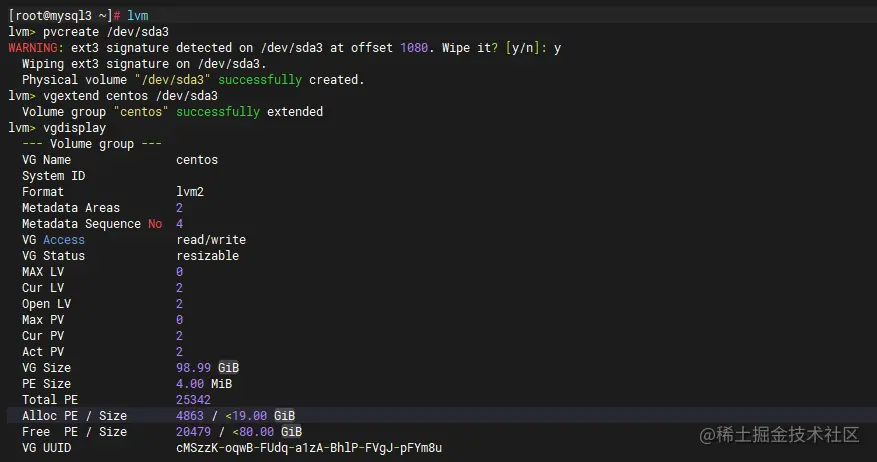The image size is (877, 462).
Task: Click the 'MiB' unit after PE Size
Action: click(221, 384)
